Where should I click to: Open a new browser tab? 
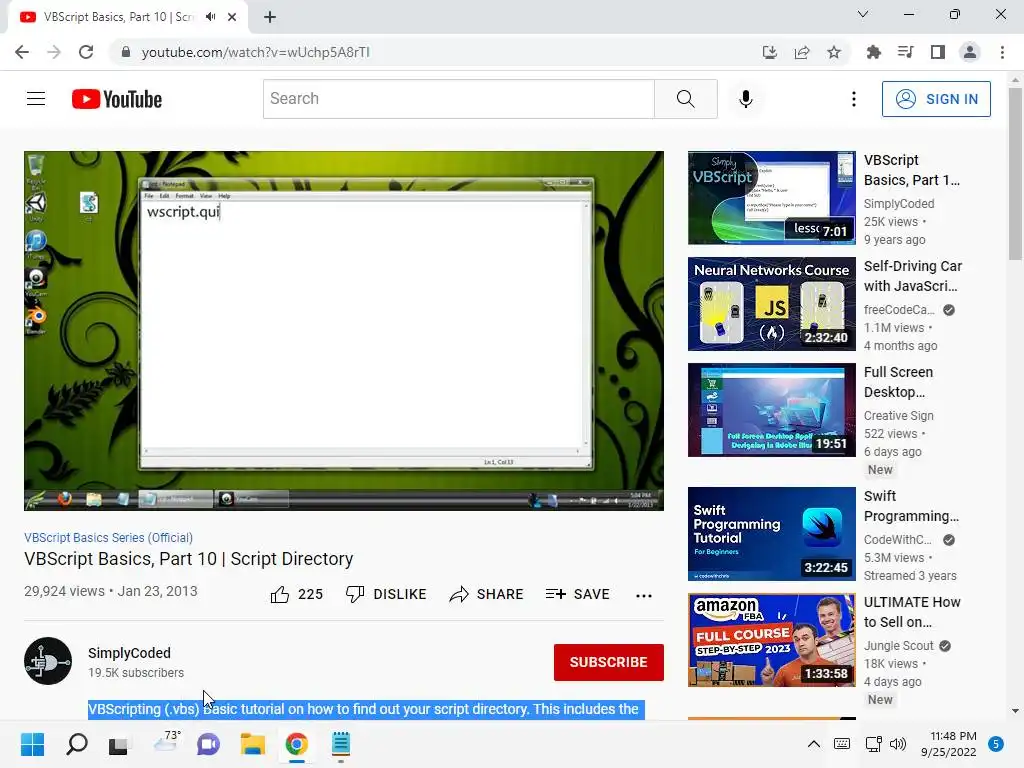(x=270, y=17)
